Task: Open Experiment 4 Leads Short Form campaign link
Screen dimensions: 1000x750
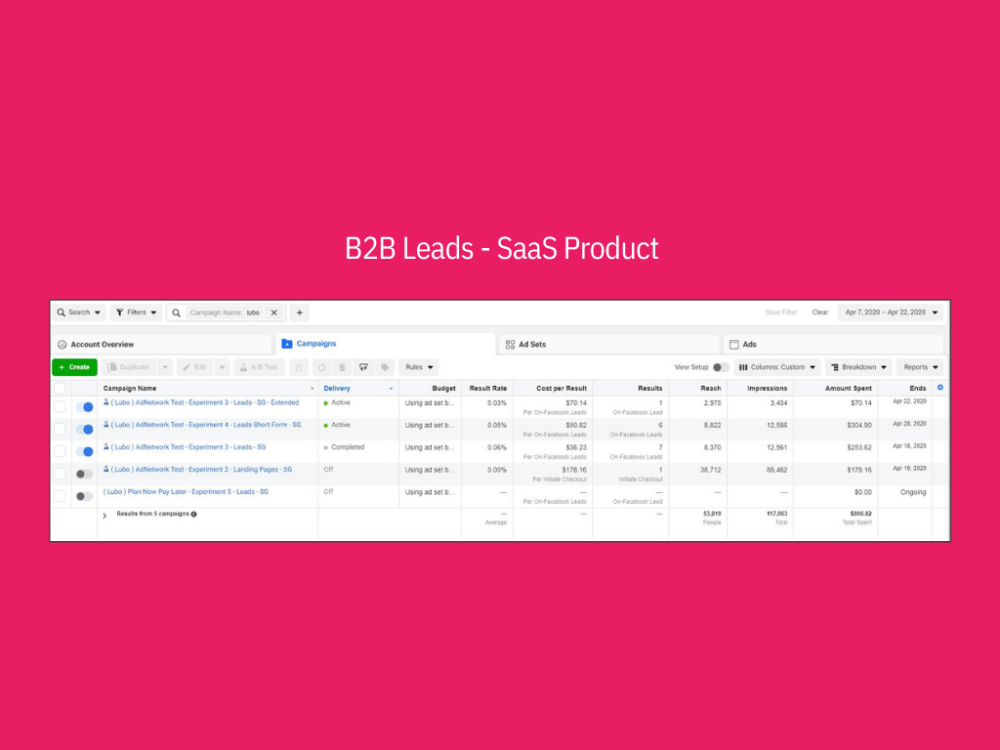Action: 206,425
